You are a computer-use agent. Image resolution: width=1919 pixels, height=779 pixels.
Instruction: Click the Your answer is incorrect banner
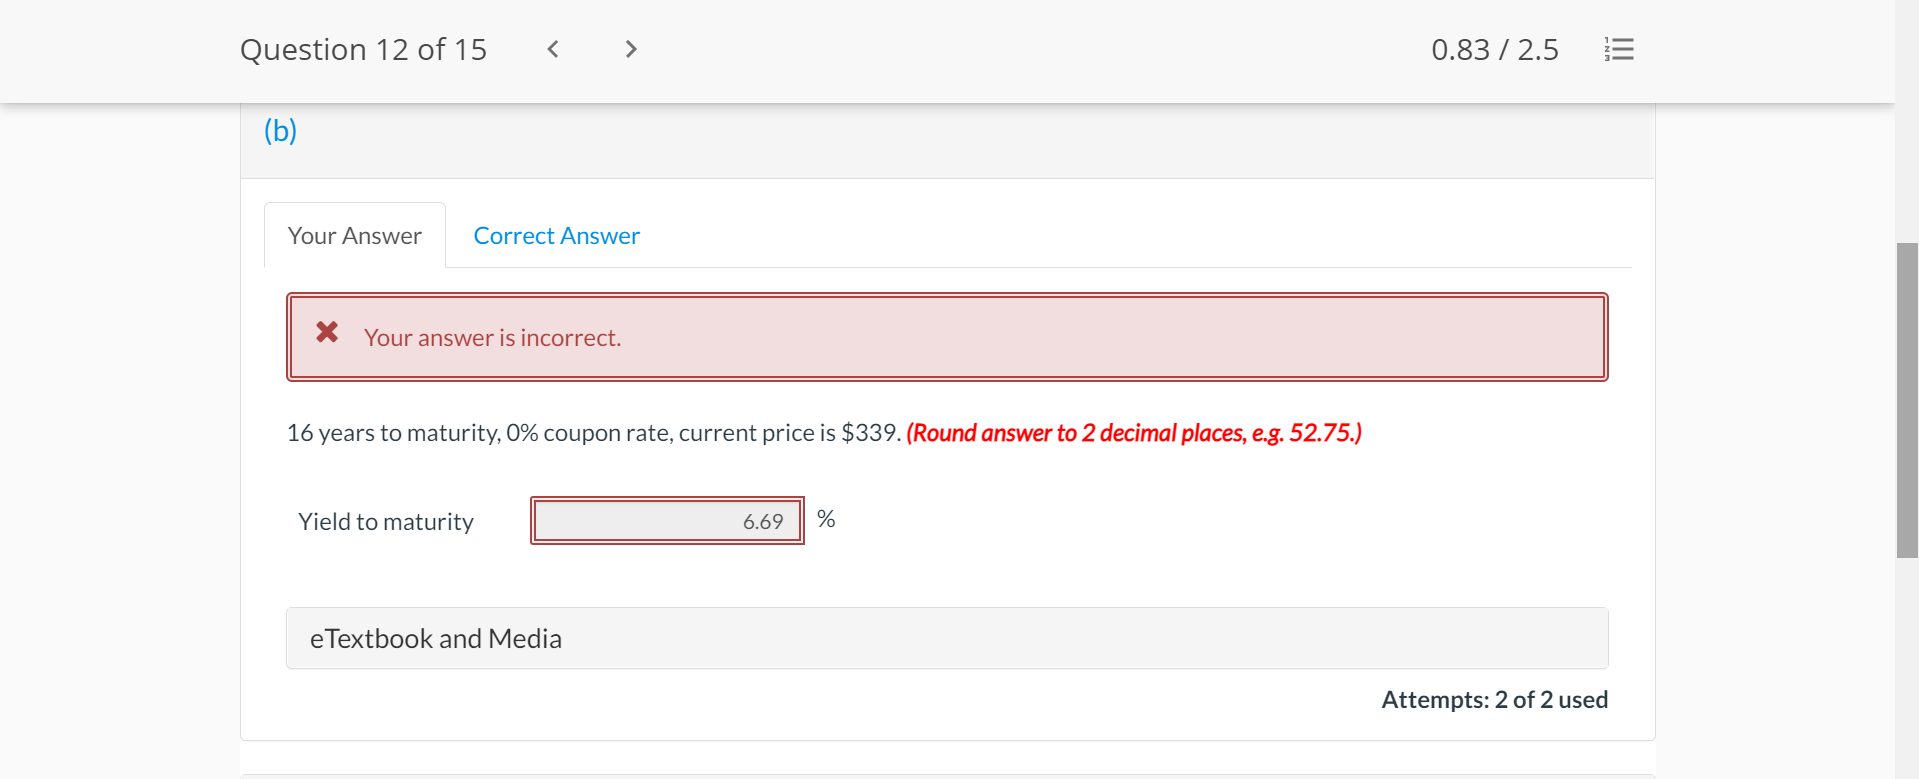[x=946, y=337]
